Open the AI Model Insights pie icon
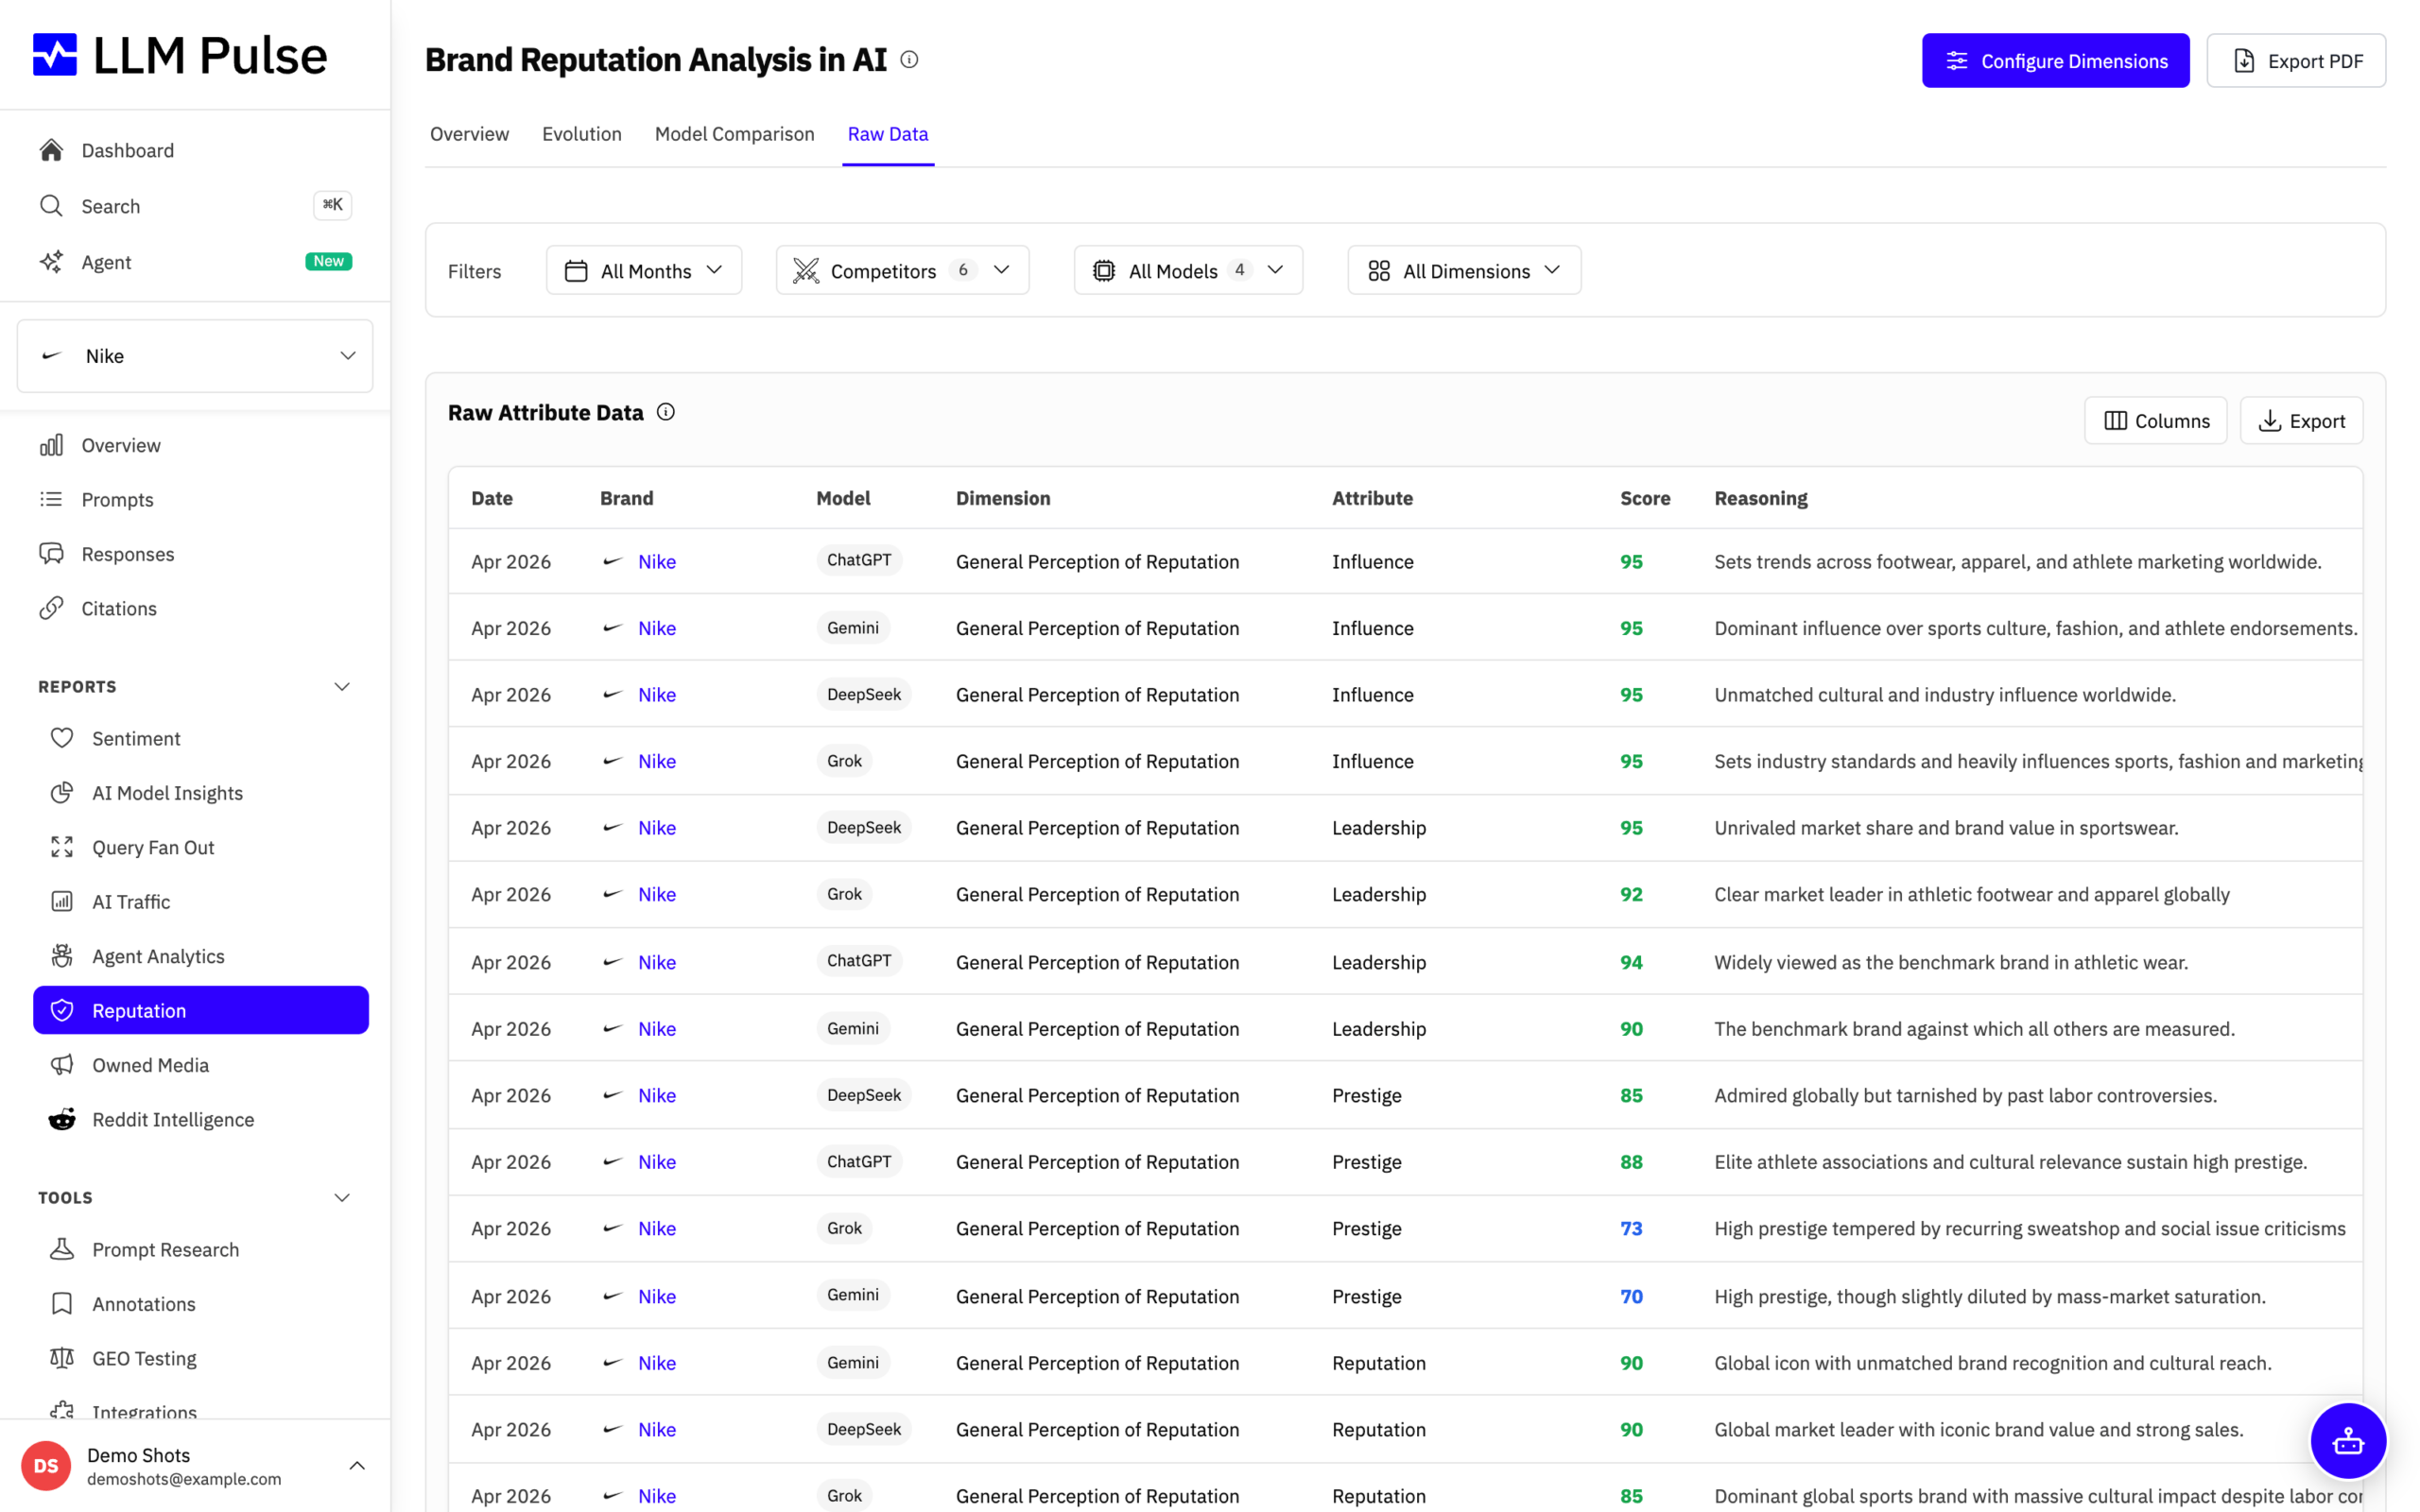This screenshot has height=1512, width=2420. 62,793
